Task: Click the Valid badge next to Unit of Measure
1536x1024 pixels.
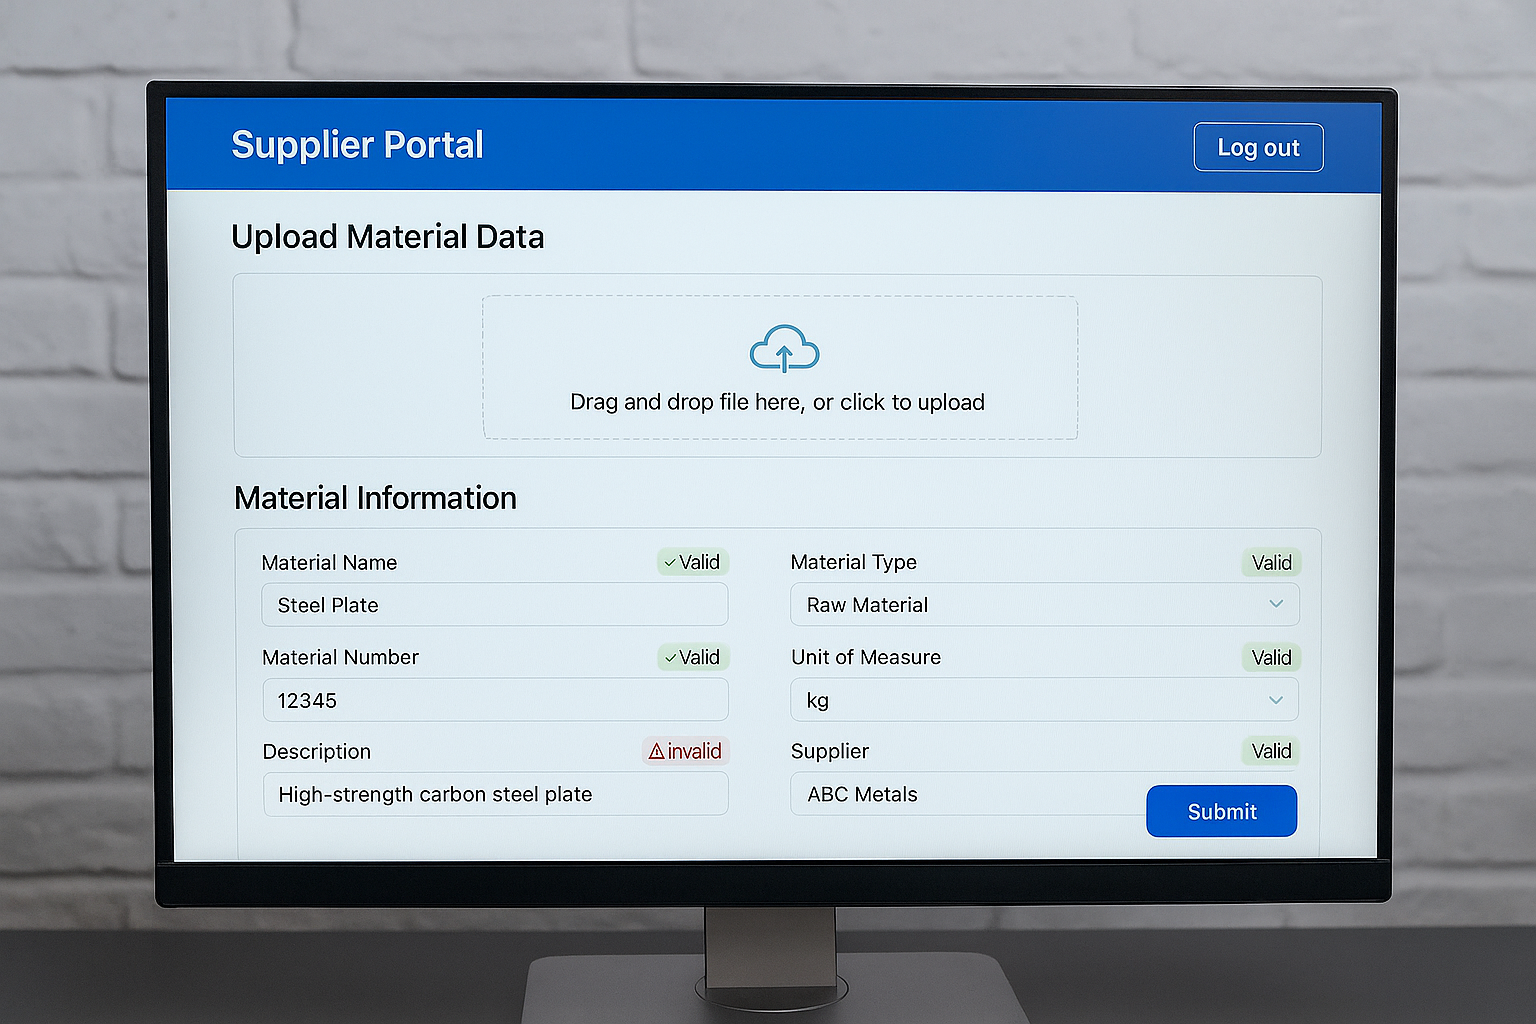Action: 1270,657
